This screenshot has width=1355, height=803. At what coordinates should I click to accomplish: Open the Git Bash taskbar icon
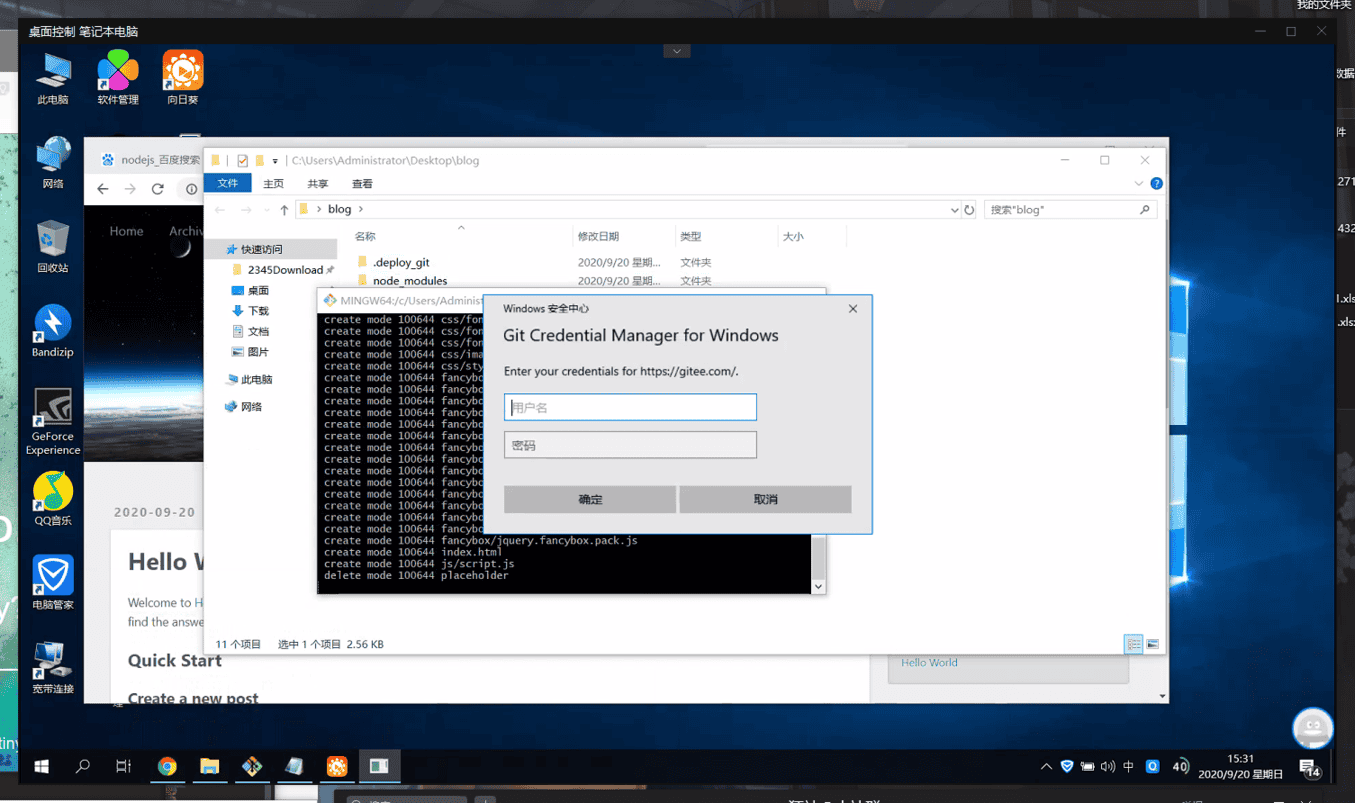pyautogui.click(x=252, y=766)
